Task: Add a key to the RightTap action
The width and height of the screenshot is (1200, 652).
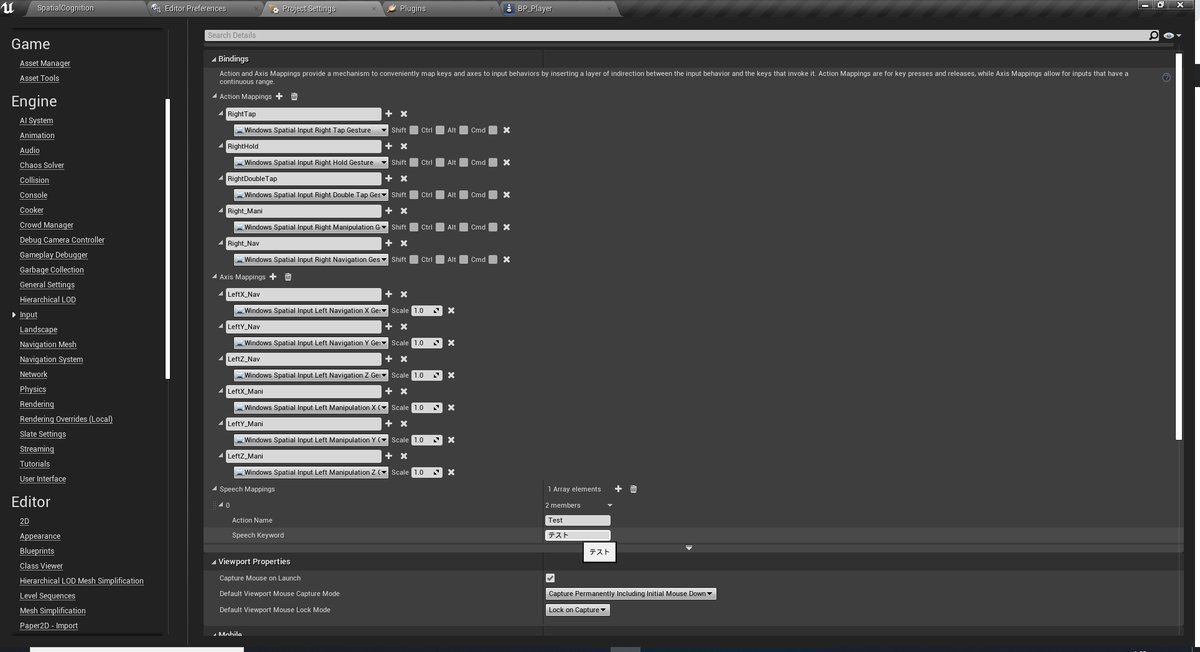Action: pyautogui.click(x=389, y=114)
